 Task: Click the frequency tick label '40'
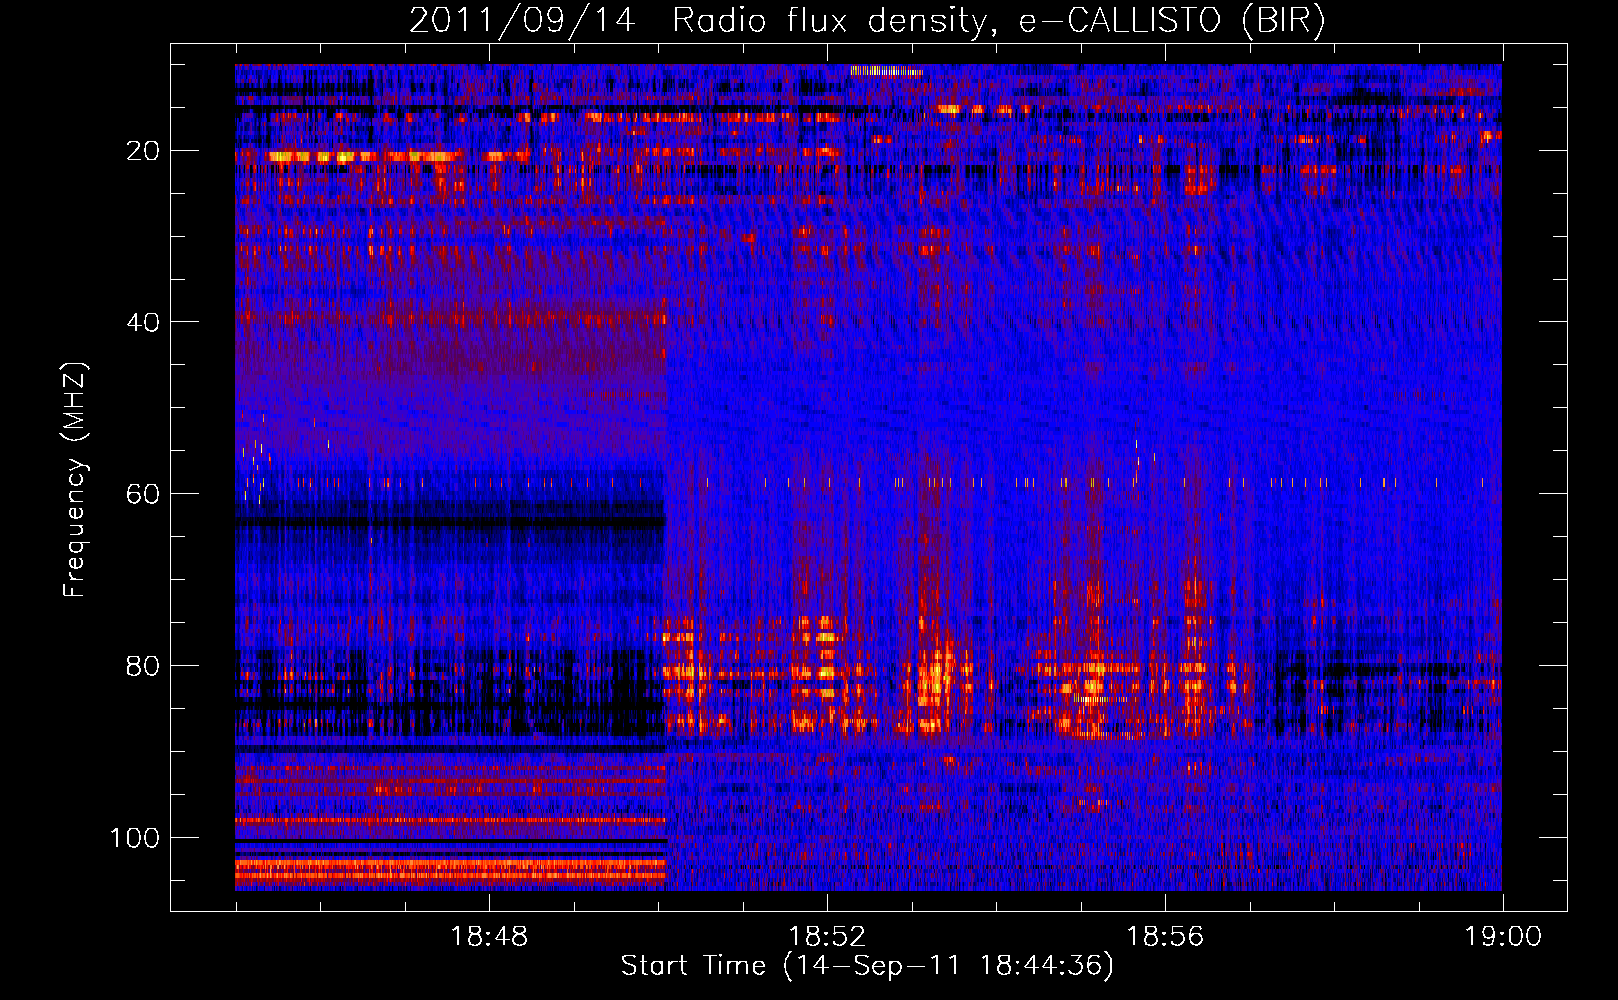pos(143,322)
